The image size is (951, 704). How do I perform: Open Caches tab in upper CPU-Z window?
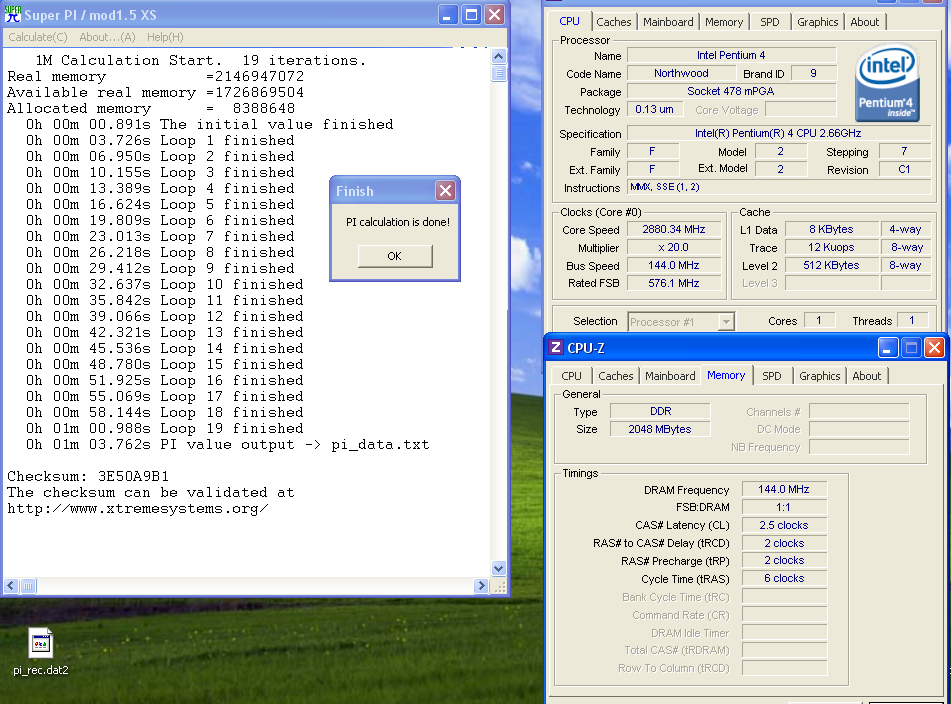(x=614, y=22)
